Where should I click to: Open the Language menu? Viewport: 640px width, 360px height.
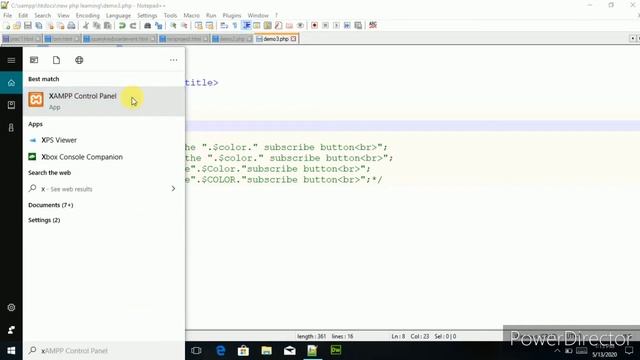(118, 16)
